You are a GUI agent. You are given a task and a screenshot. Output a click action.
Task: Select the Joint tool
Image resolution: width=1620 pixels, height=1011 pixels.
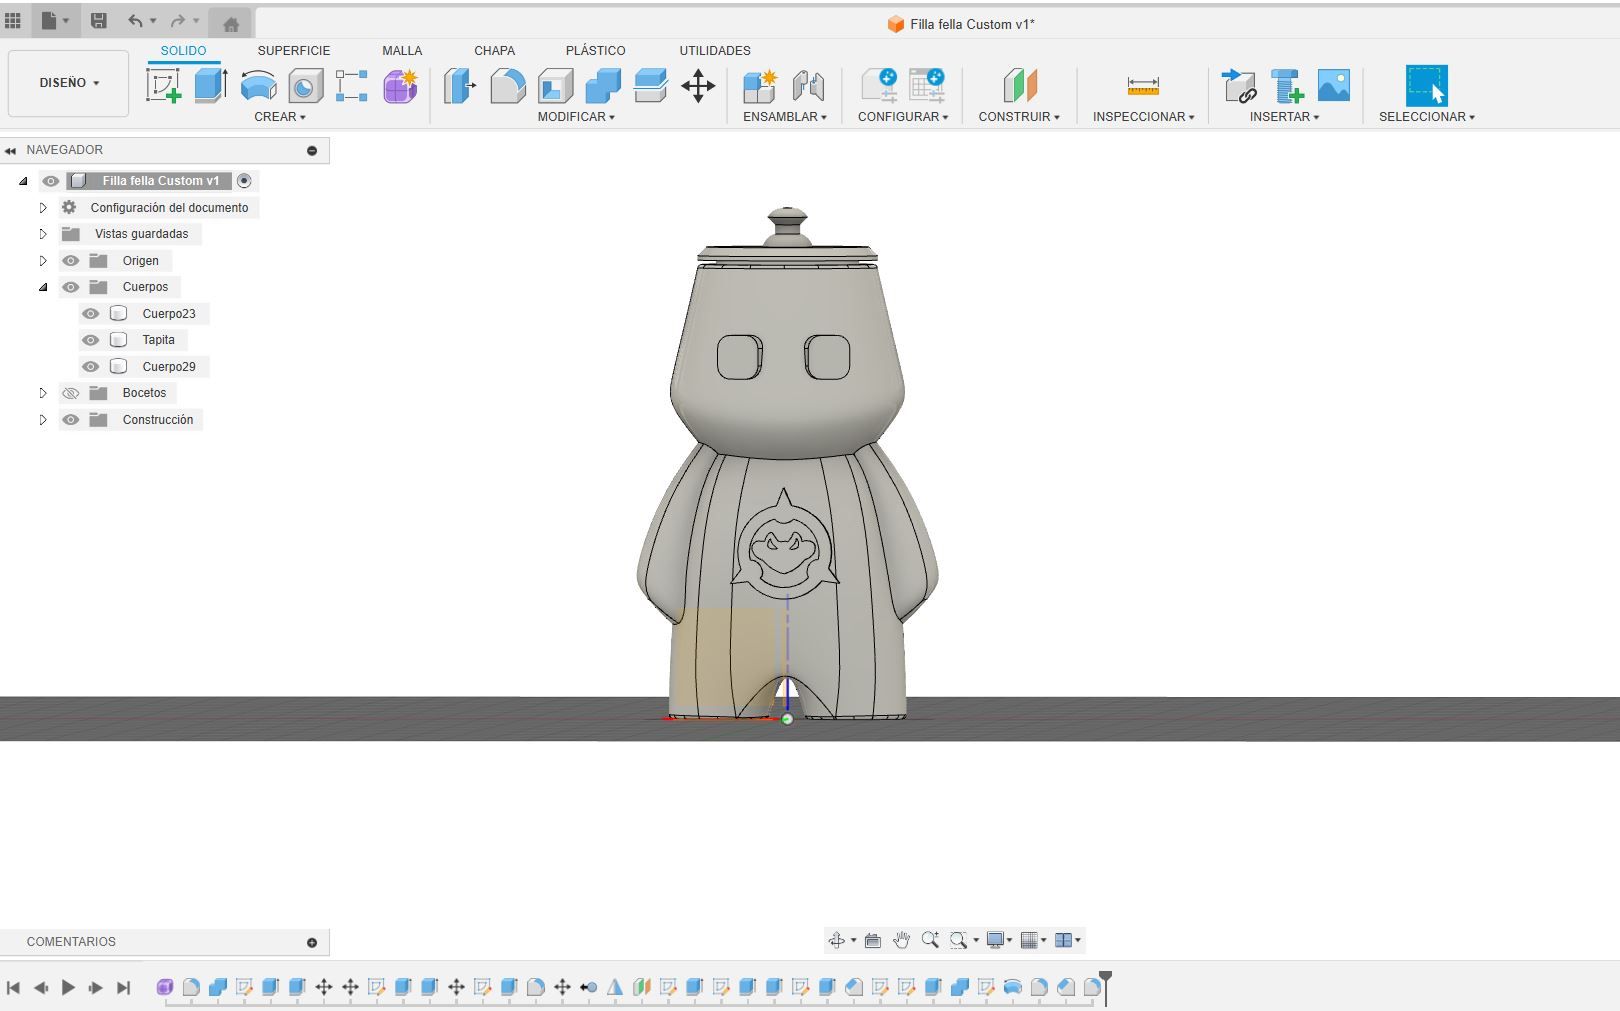click(x=808, y=86)
